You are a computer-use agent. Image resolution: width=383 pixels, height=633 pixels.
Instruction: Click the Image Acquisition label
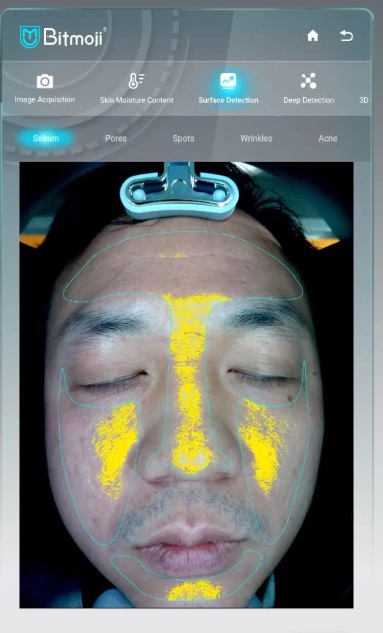[x=44, y=99]
